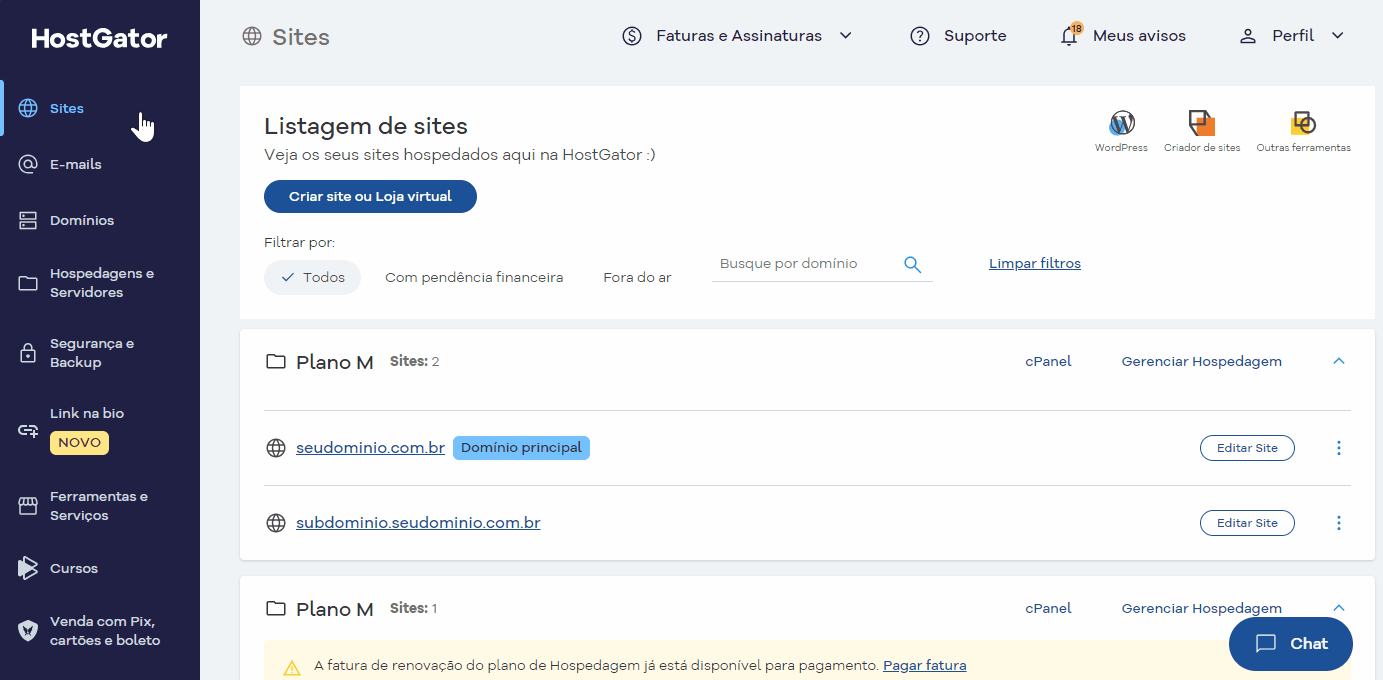Click the NOVO badge under Link na bio
1383x680 pixels.
tap(79, 443)
